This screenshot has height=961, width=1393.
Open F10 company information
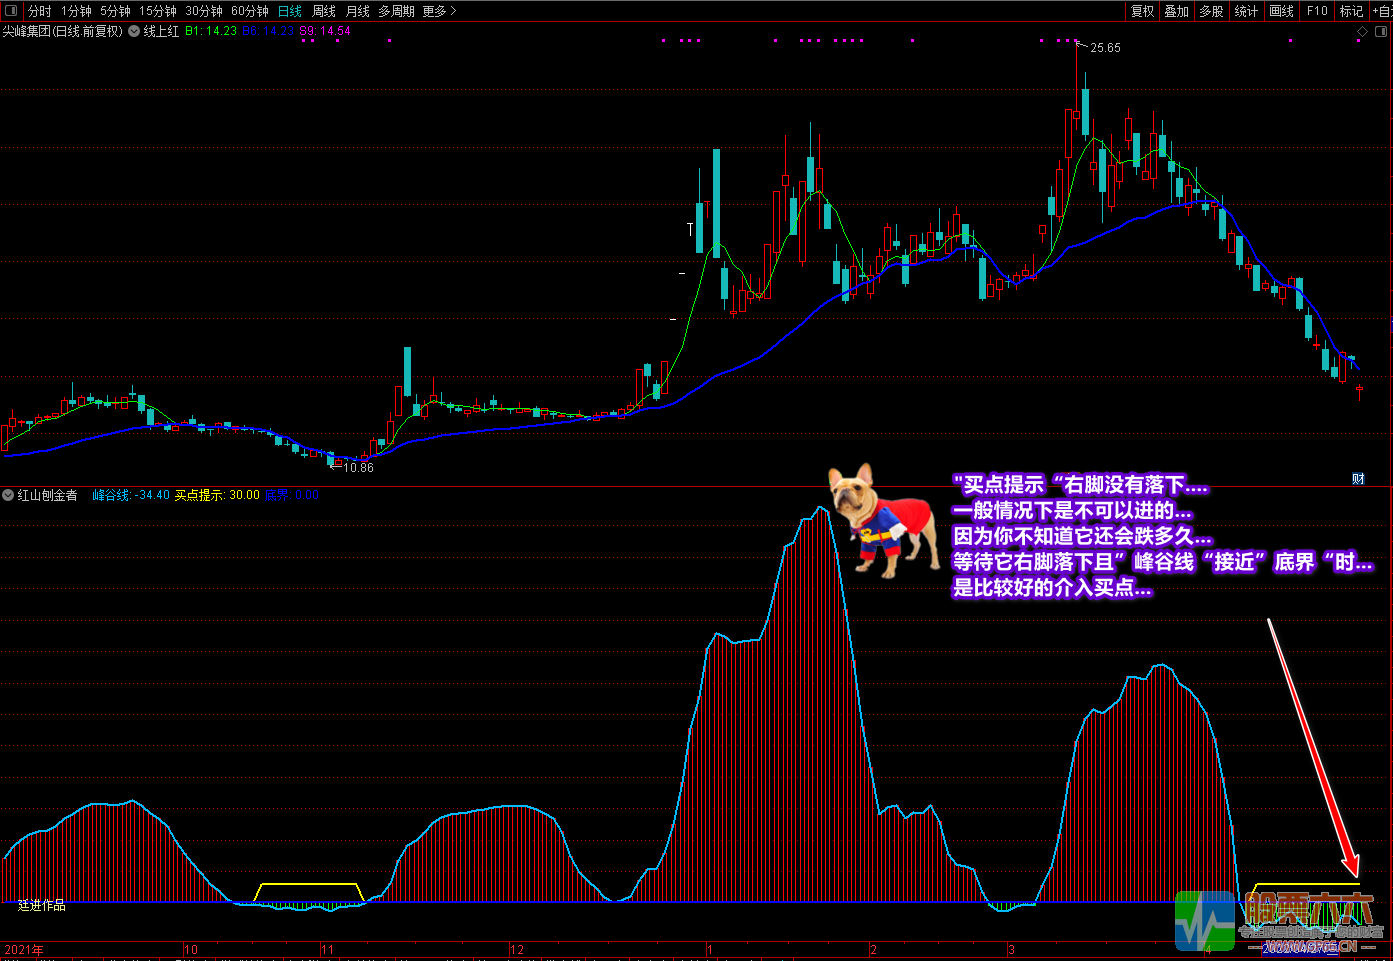click(x=1317, y=11)
